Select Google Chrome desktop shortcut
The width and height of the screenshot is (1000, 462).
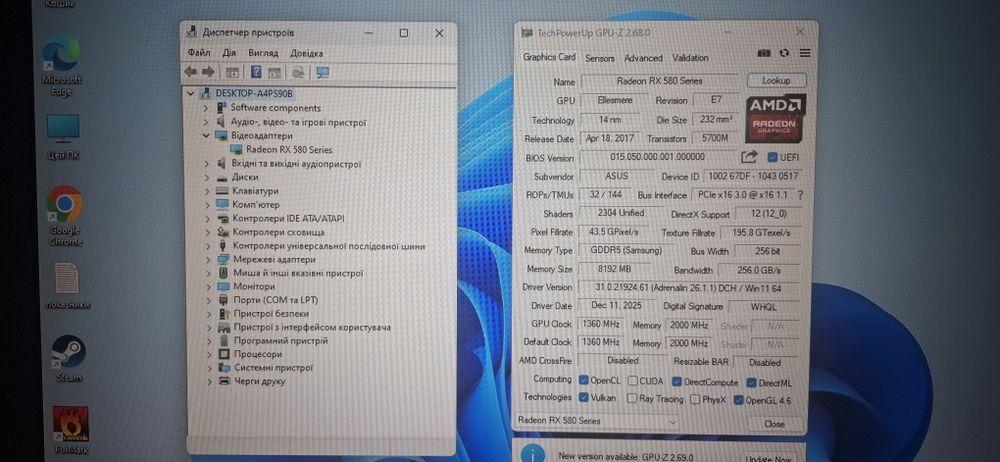click(x=64, y=216)
